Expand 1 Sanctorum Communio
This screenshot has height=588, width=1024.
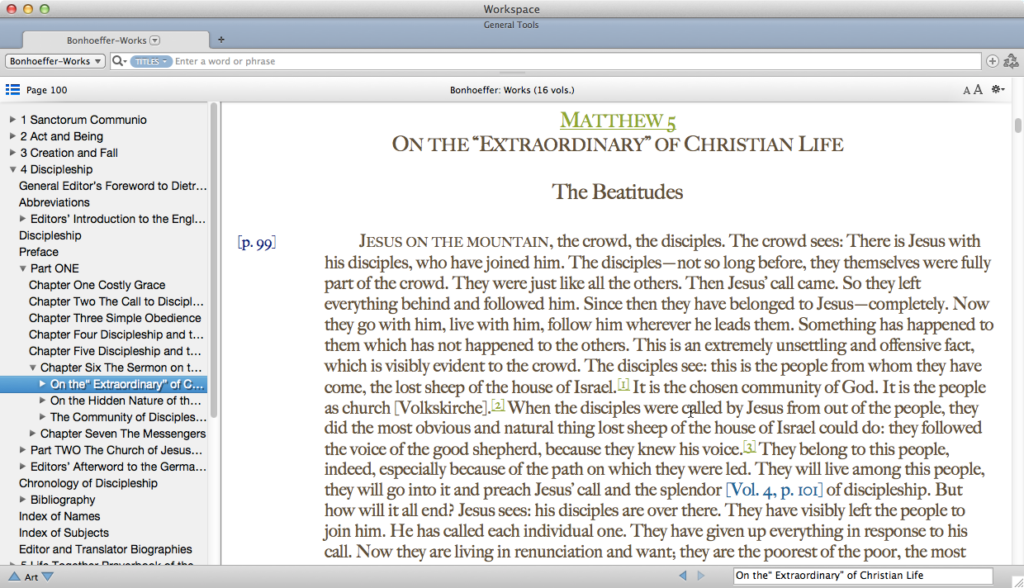coord(12,120)
